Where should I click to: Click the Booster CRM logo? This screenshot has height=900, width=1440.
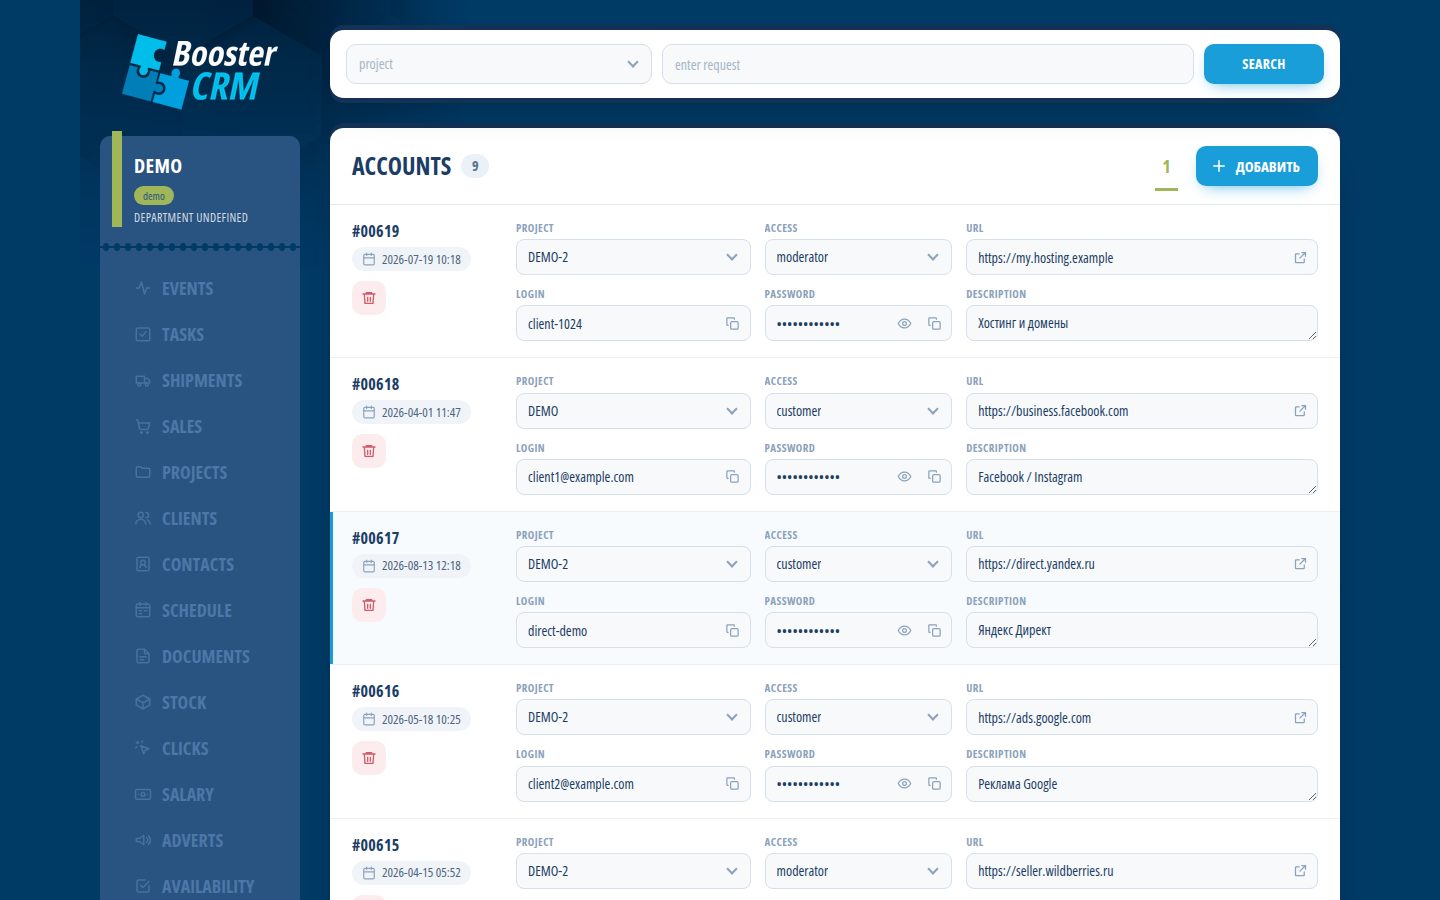(200, 71)
